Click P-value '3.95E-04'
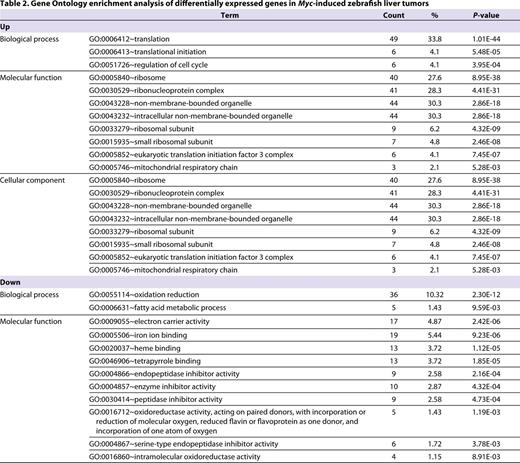Viewport: 520px width, 463px height. pos(486,65)
